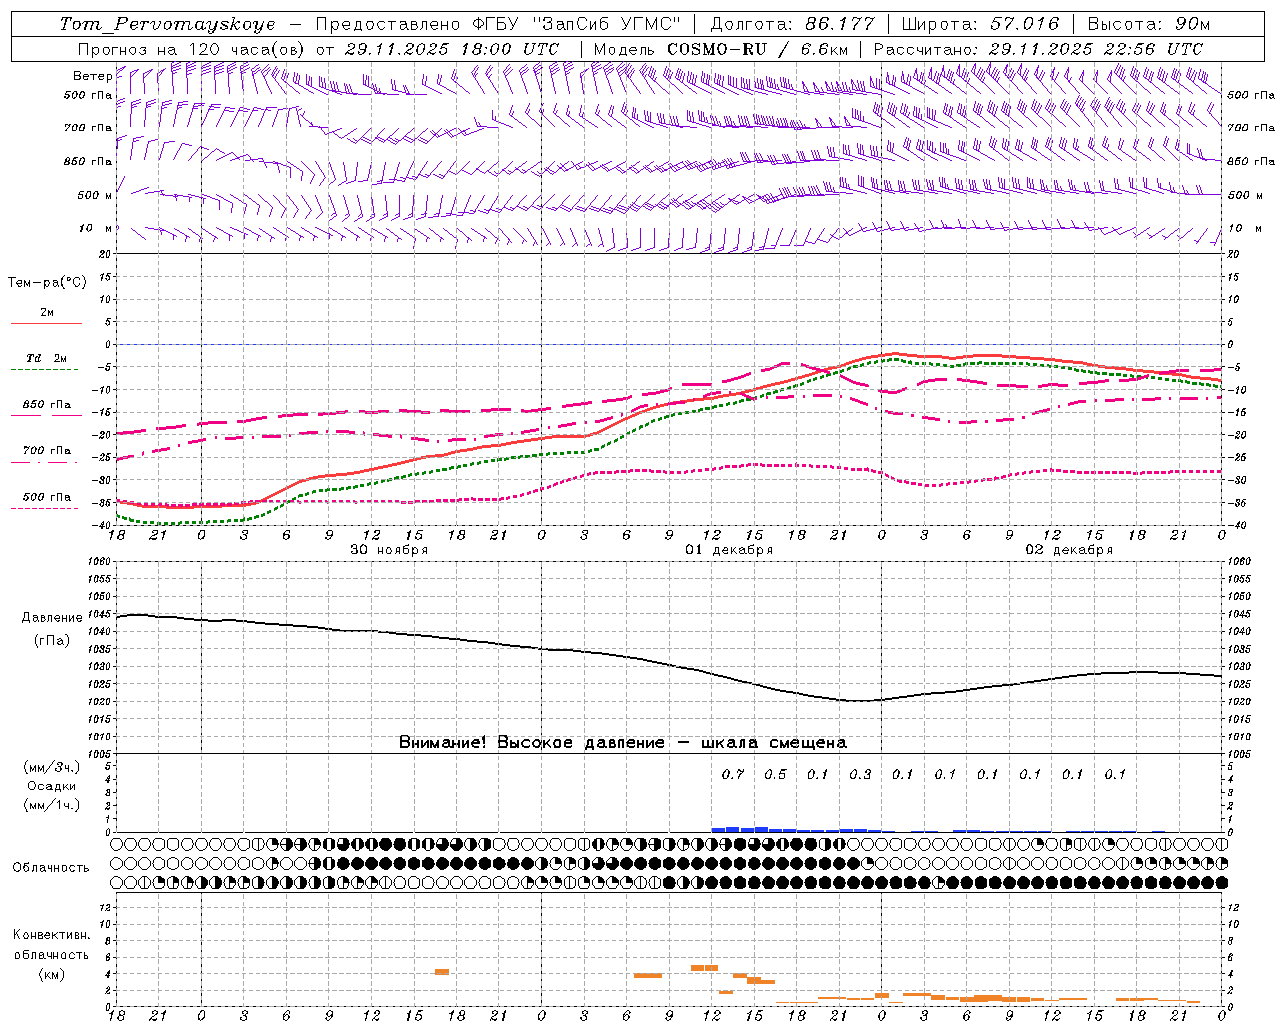Click the precipitation value 0.3
This screenshot has height=1024, width=1280.
[860, 774]
